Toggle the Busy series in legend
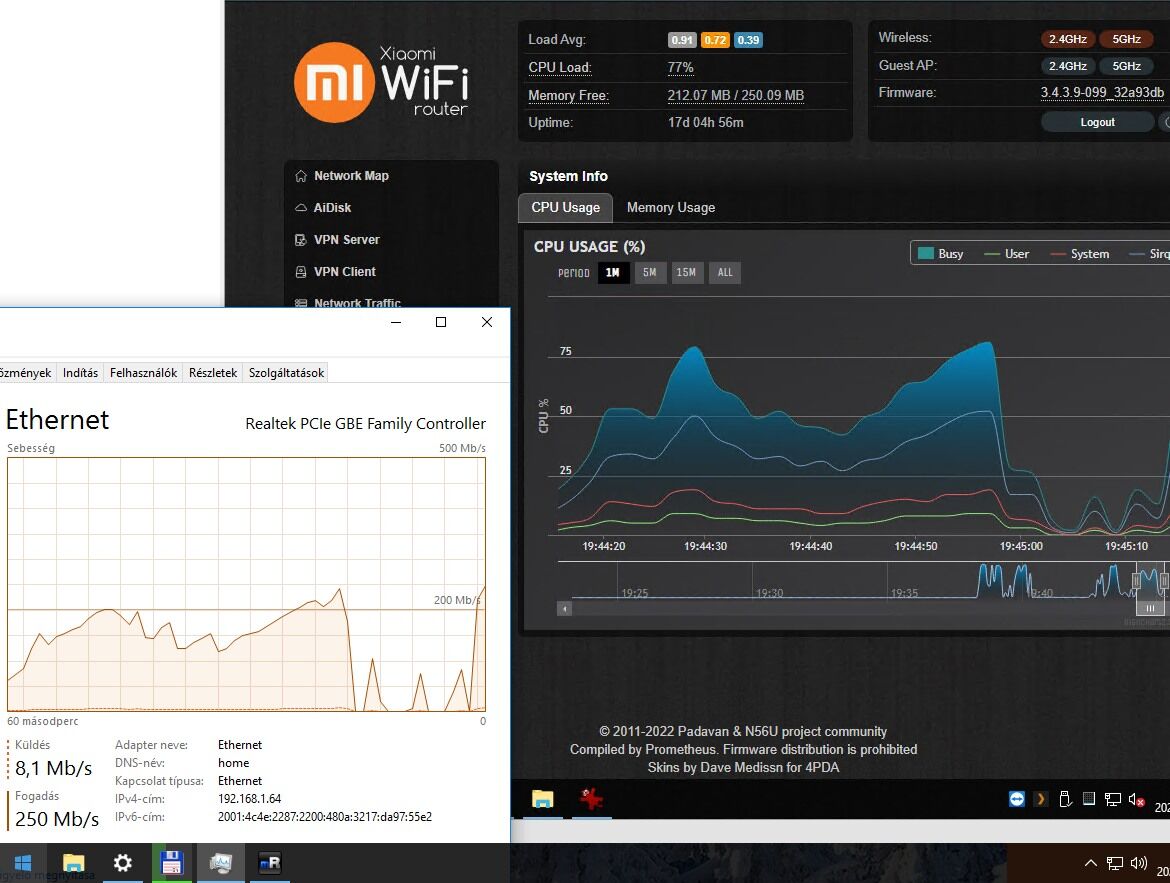The height and width of the screenshot is (883, 1170). (x=940, y=254)
